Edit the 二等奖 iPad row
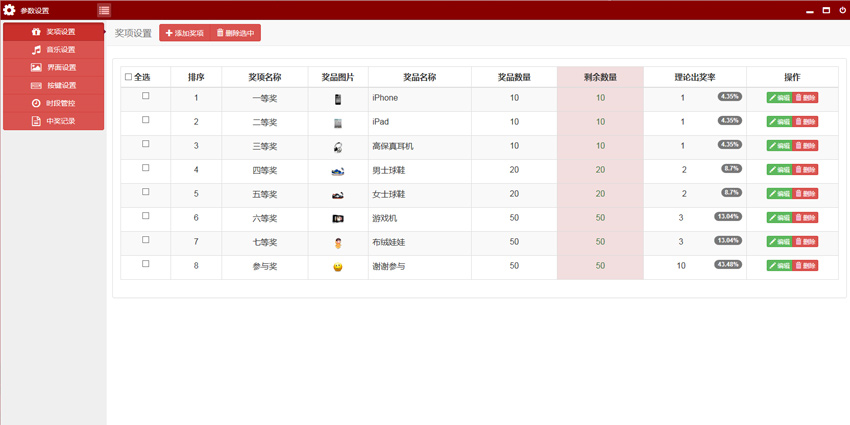Viewport: 850px width, 425px height. click(780, 121)
